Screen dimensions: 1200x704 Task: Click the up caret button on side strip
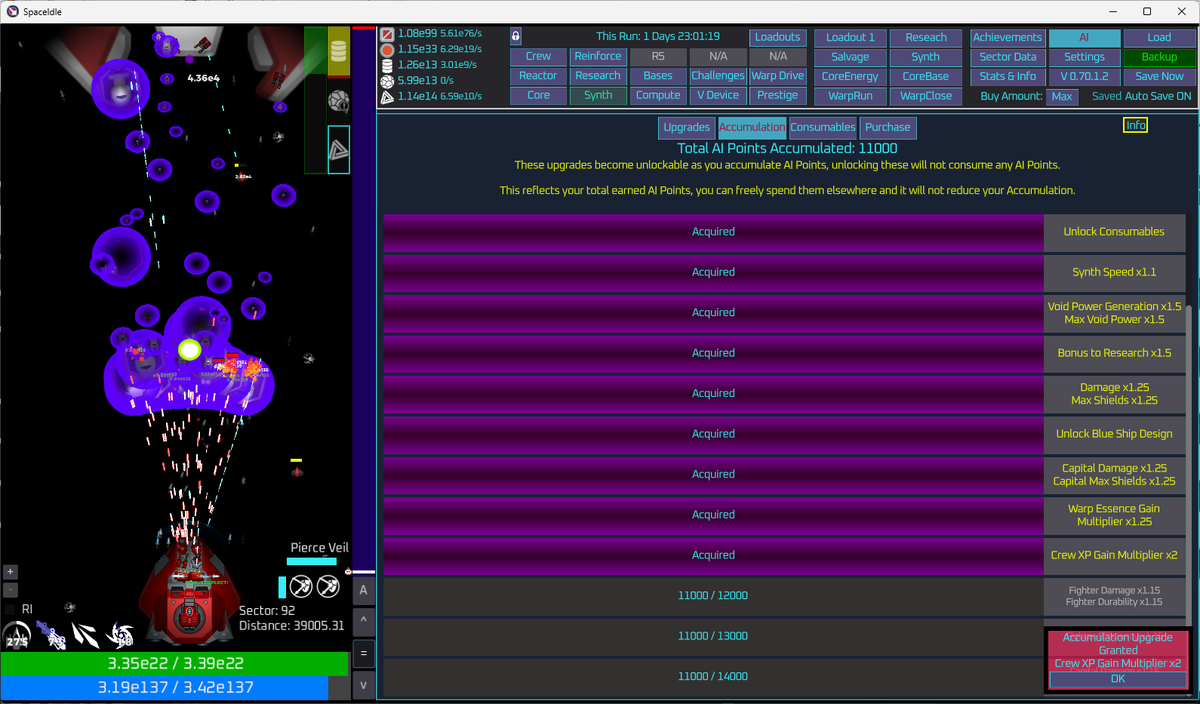click(363, 621)
